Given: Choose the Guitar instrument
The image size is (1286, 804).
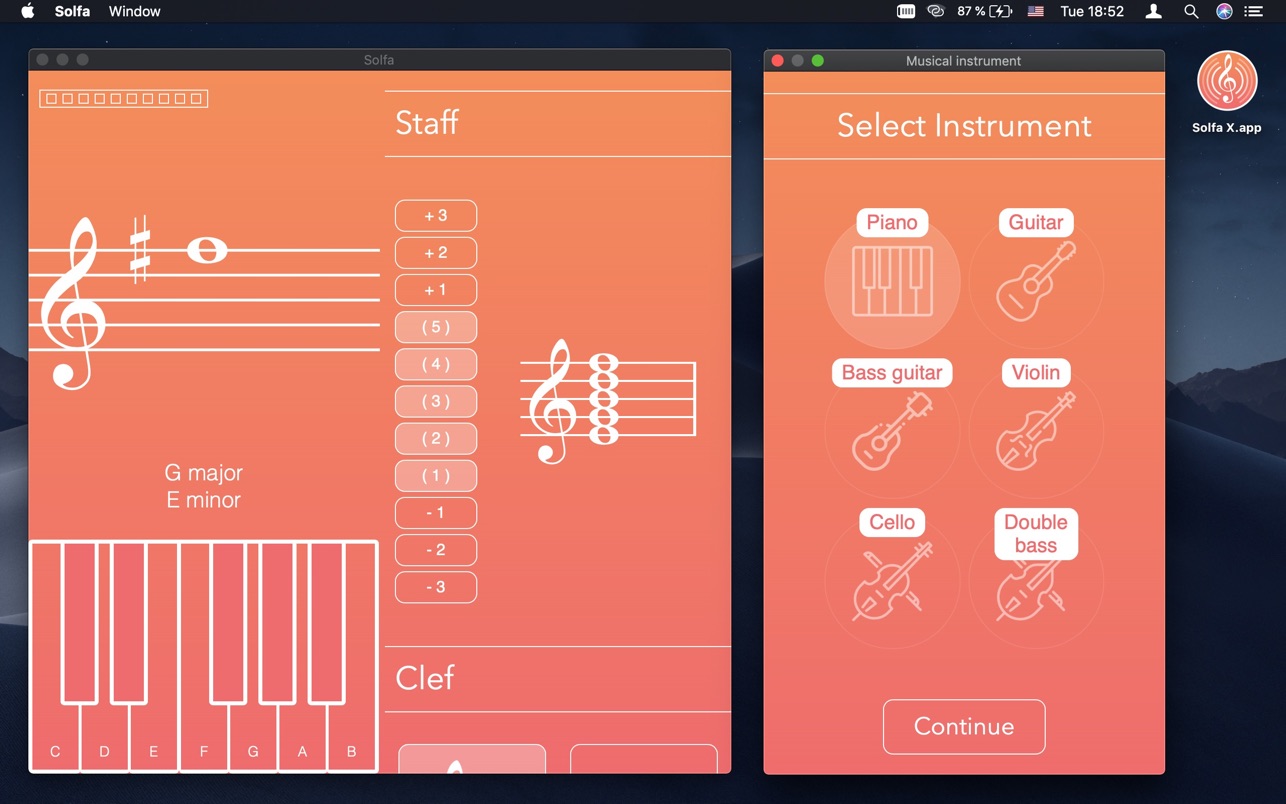Looking at the screenshot, I should [1036, 280].
